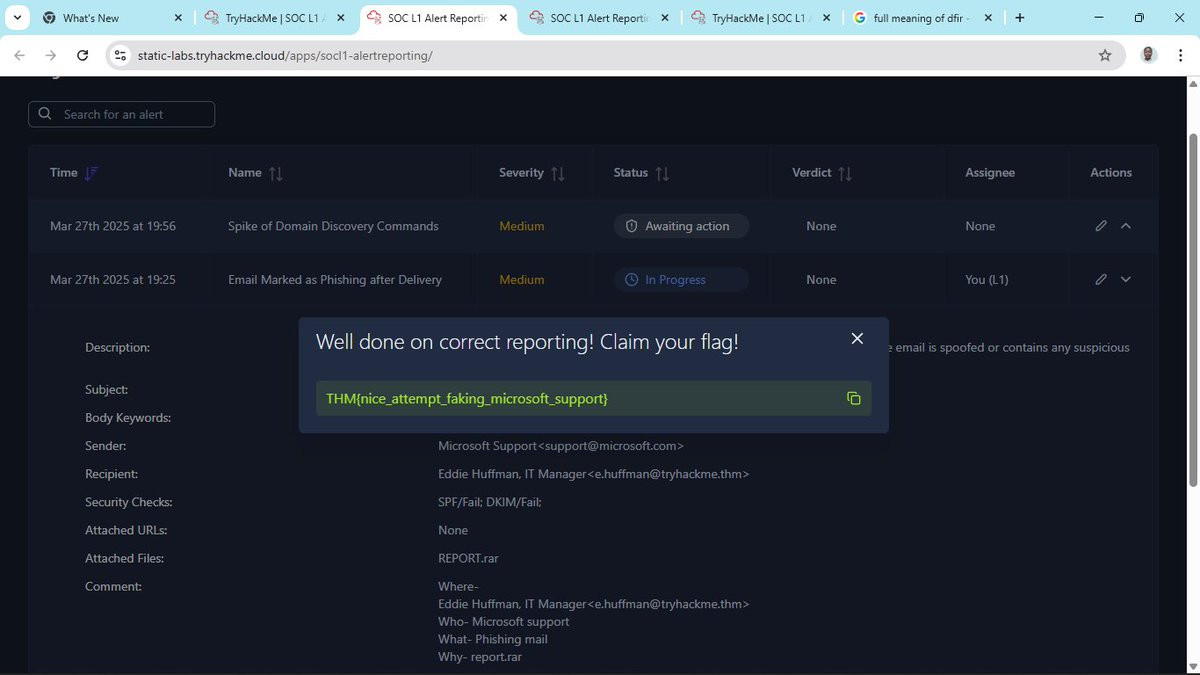Click the Awaiting action status badge
The width and height of the screenshot is (1200, 675).
681,226
